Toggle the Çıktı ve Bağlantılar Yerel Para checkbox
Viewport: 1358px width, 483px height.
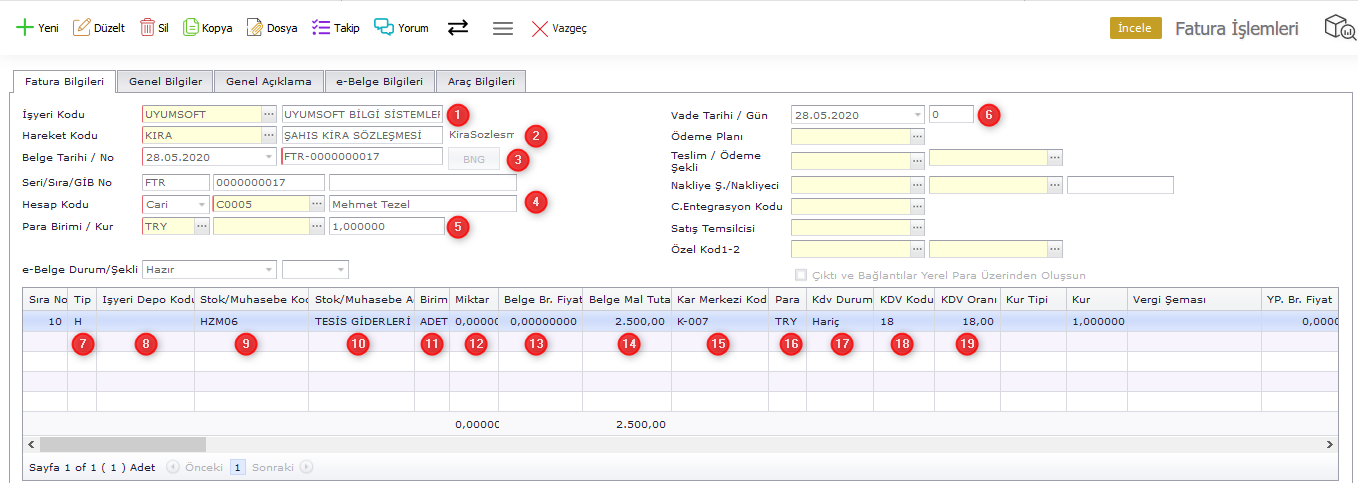800,275
